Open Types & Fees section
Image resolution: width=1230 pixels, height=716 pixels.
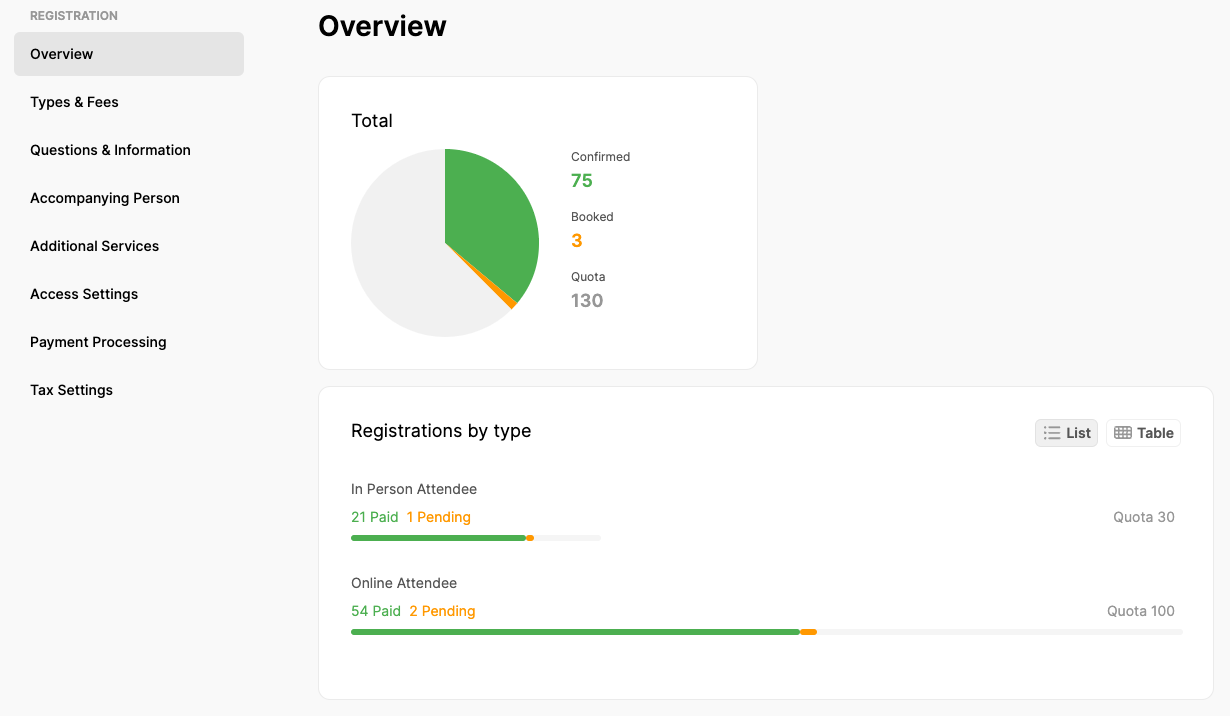coord(75,102)
